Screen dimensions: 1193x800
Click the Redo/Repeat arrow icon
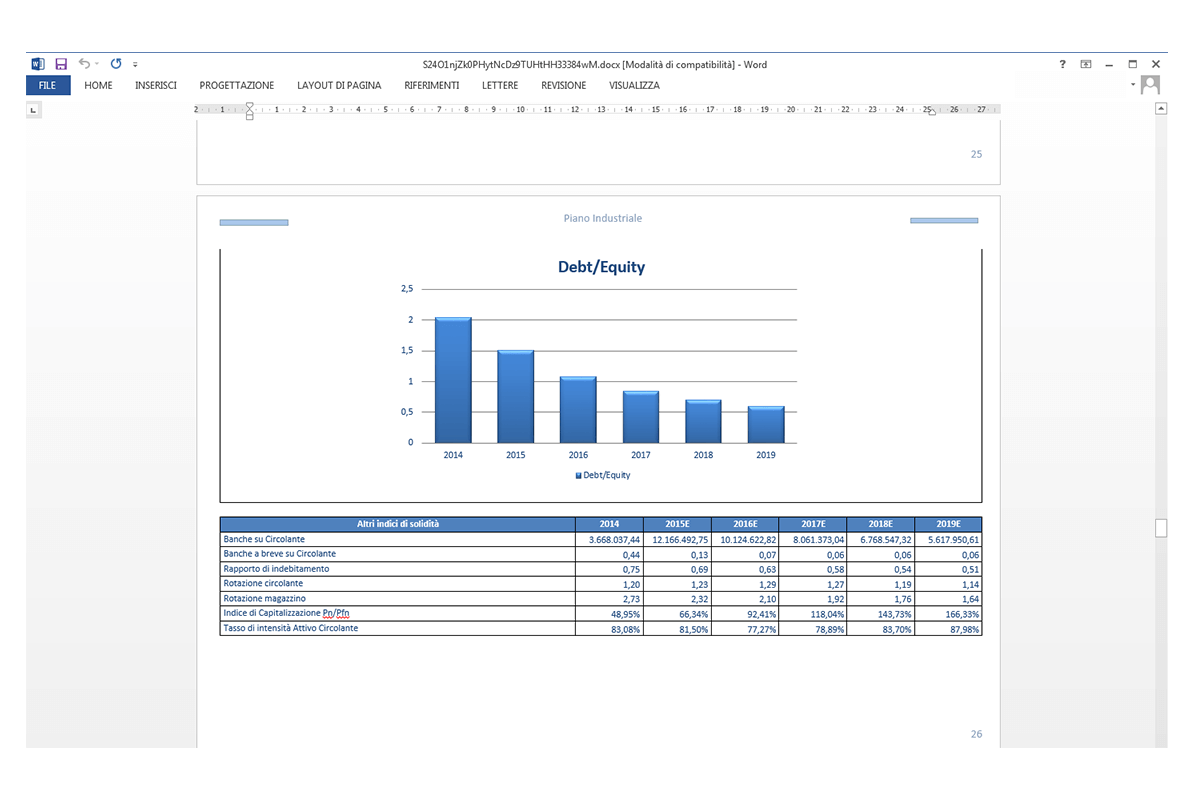point(116,64)
